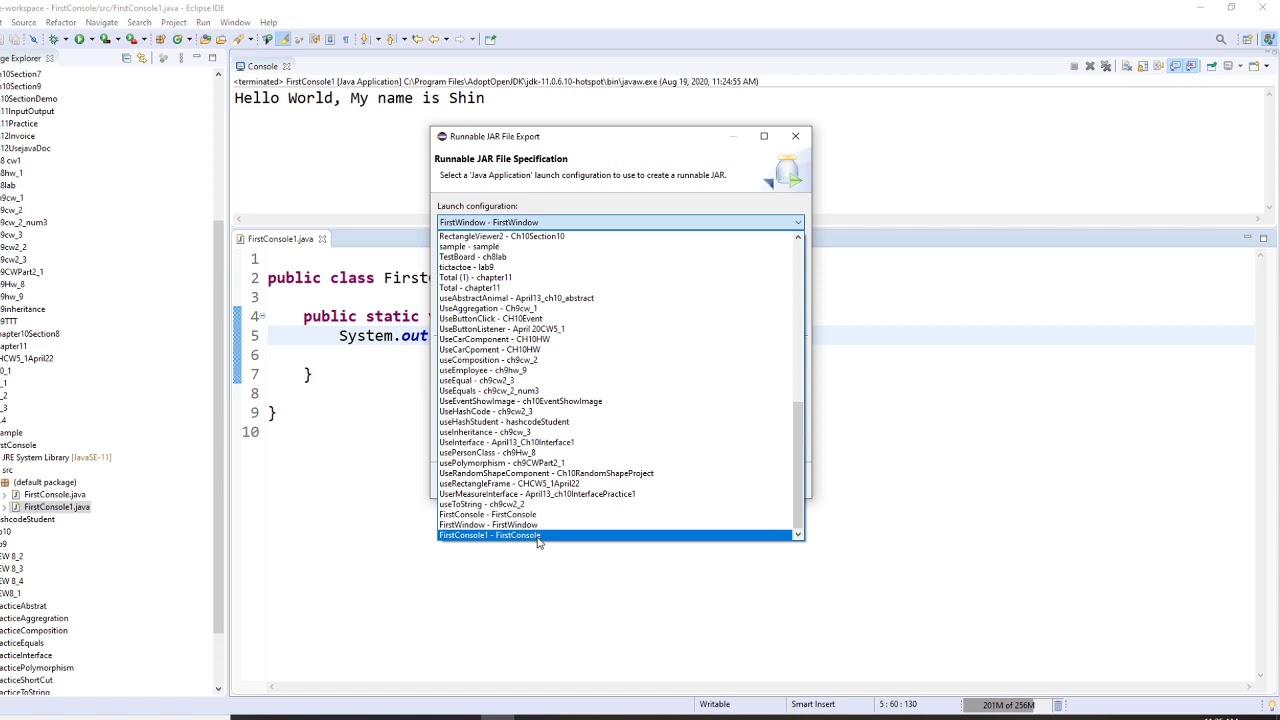Click the heap status memory bar
The width and height of the screenshot is (1280, 720).
(x=1006, y=705)
